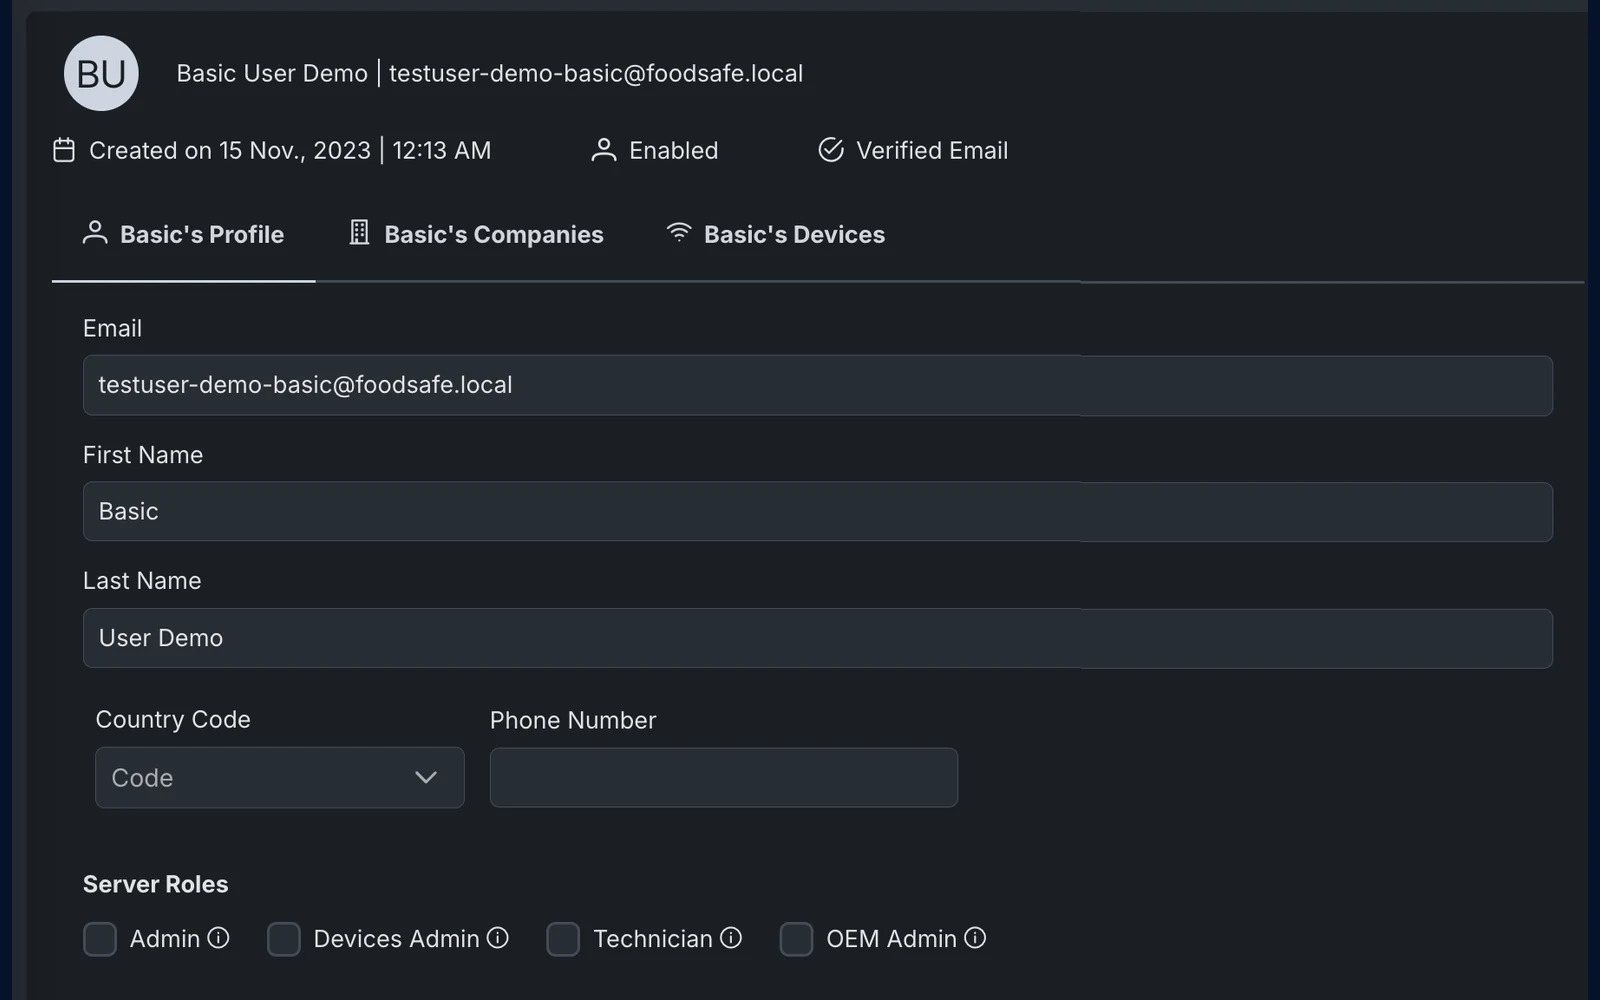Click the 'Enabled' status text
Viewport: 1600px width, 1000px height.
[674, 150]
